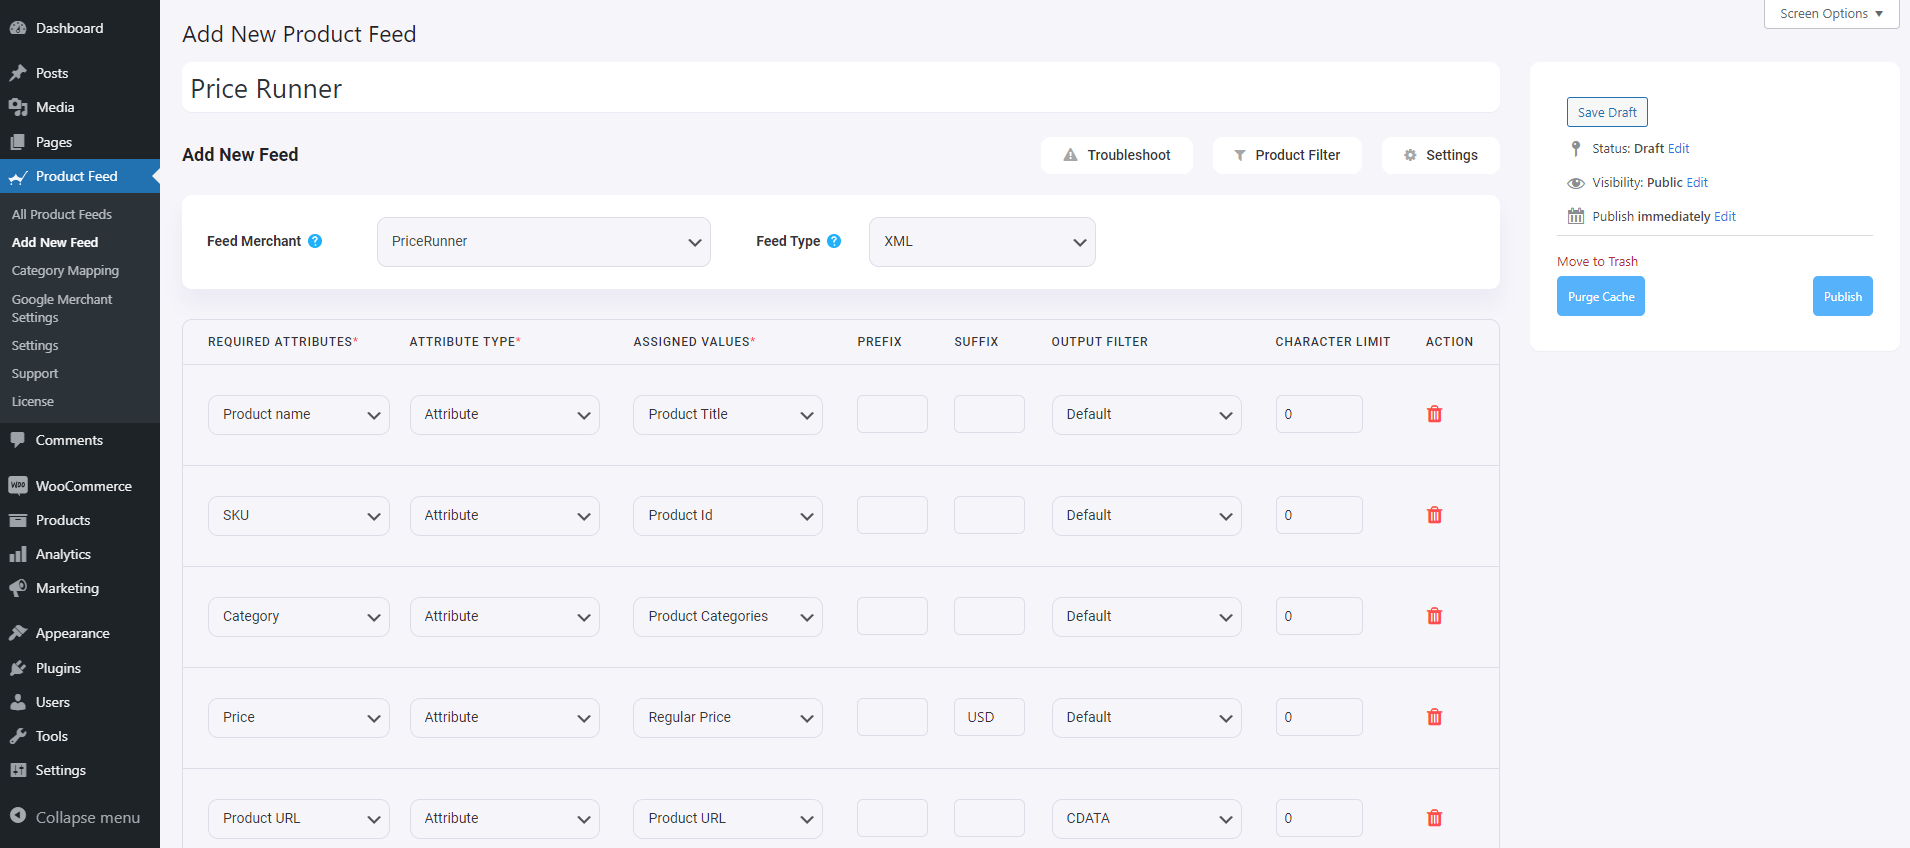Click the Publish button
This screenshot has width=1910, height=848.
(x=1841, y=296)
